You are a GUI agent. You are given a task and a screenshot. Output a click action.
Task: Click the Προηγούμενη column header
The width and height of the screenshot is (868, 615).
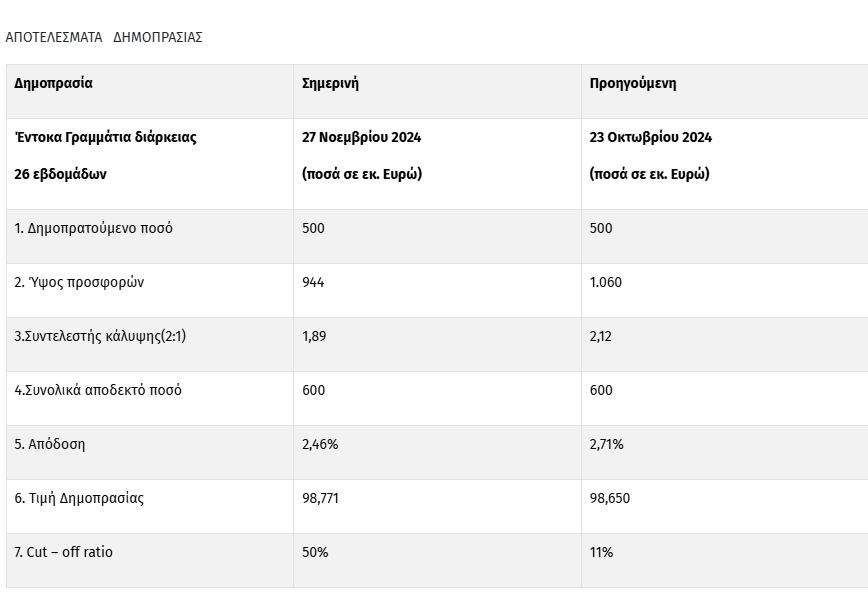[633, 83]
